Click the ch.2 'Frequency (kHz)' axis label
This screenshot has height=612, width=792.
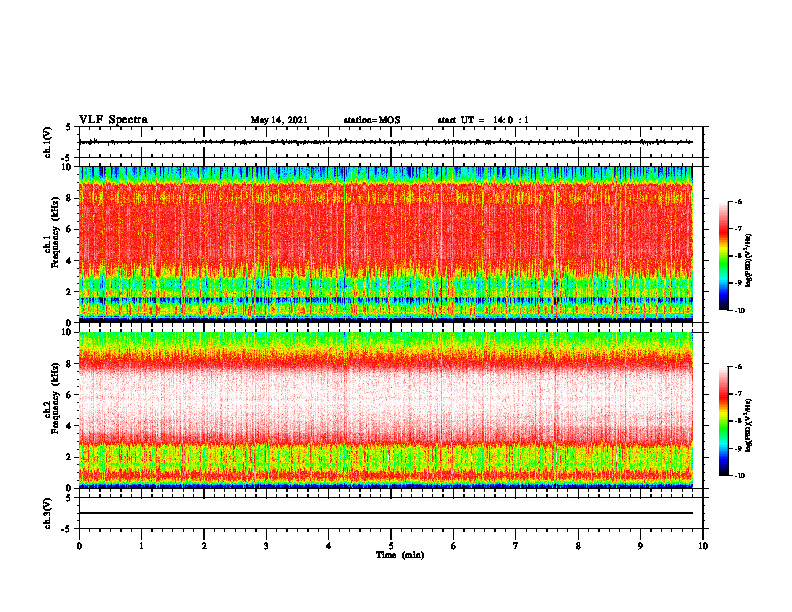(55, 398)
